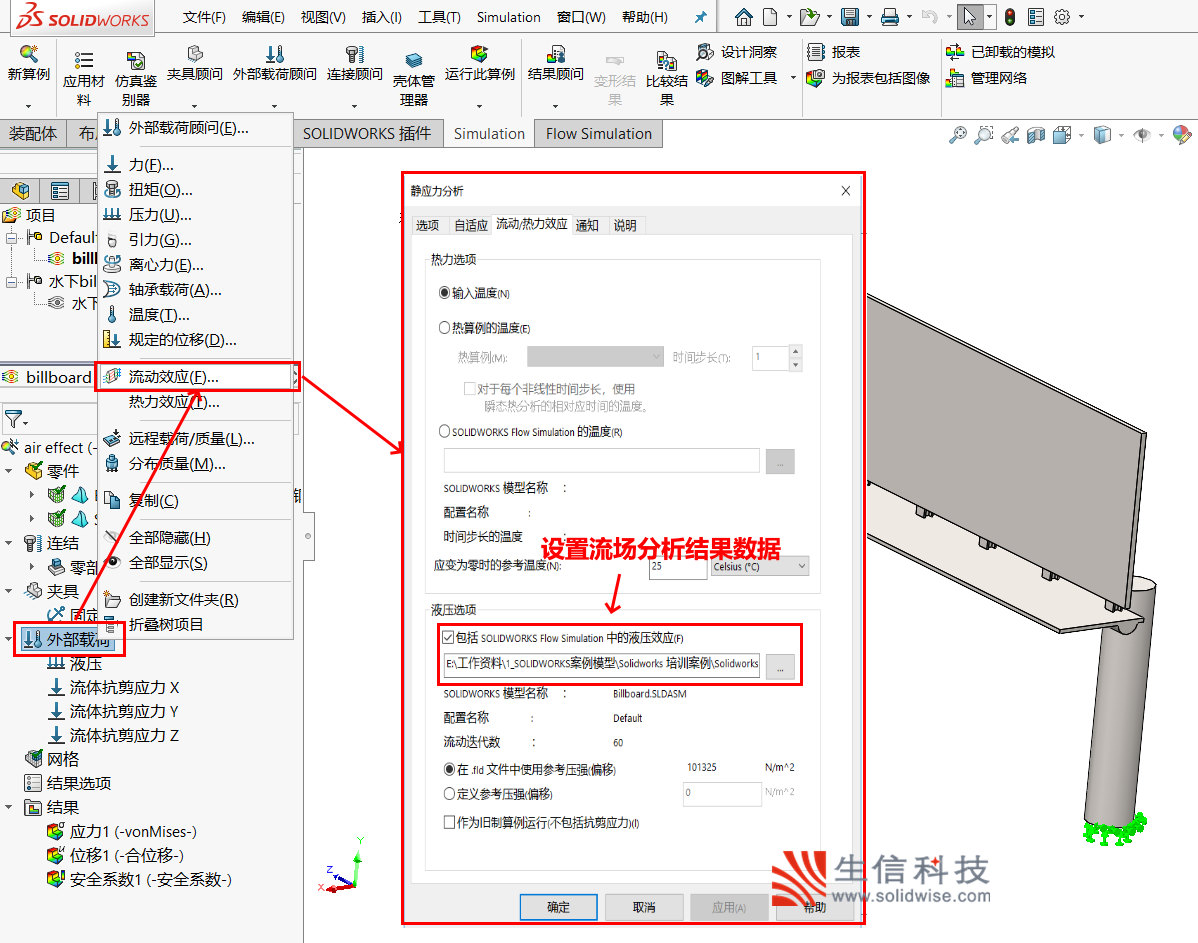Click 结果选项 tree item

(x=68, y=783)
